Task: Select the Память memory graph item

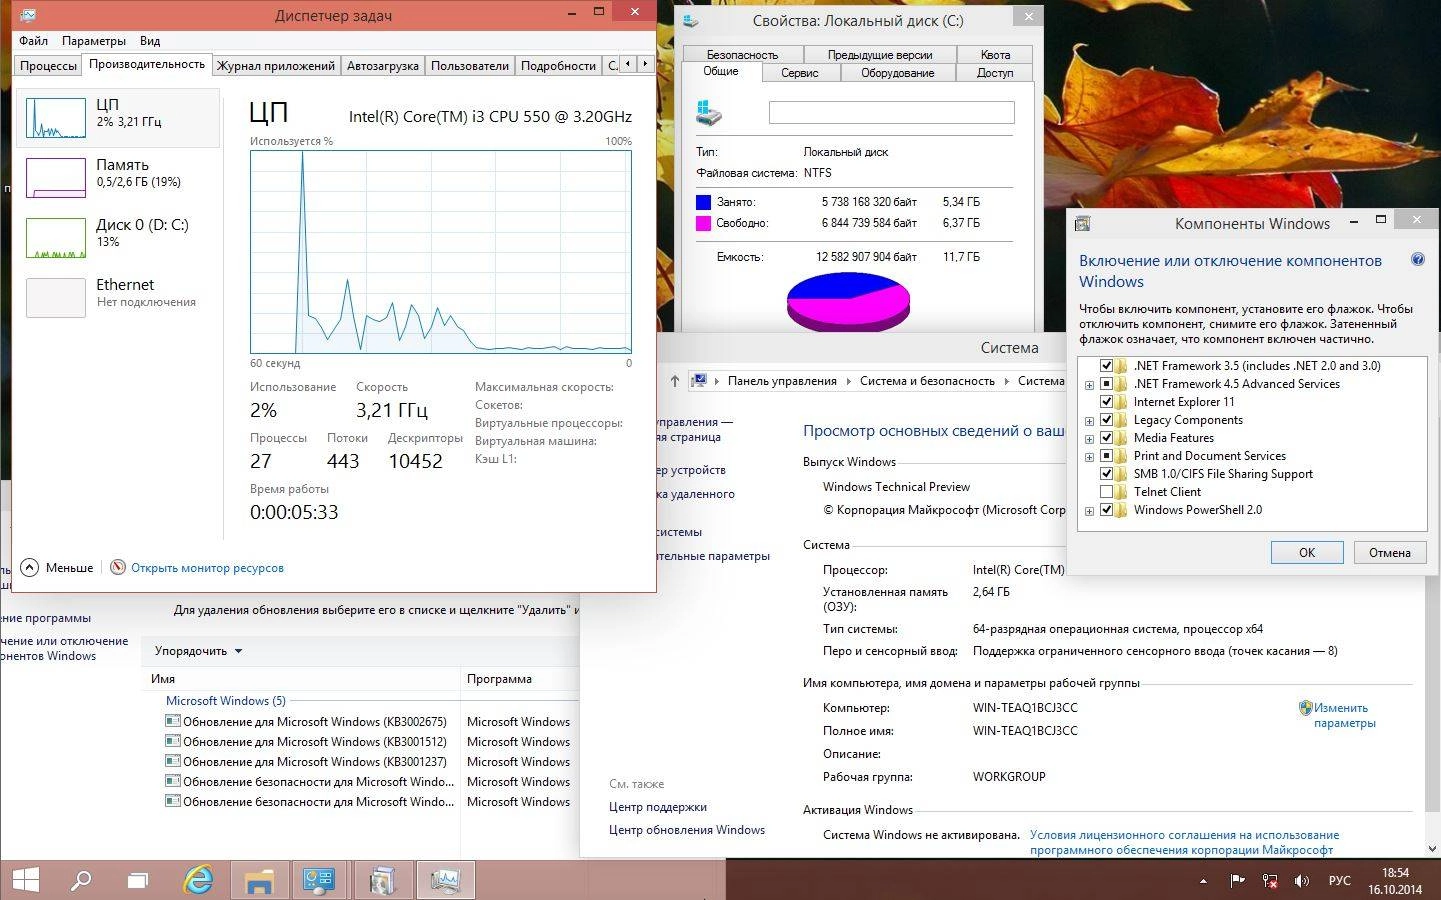Action: 118,177
